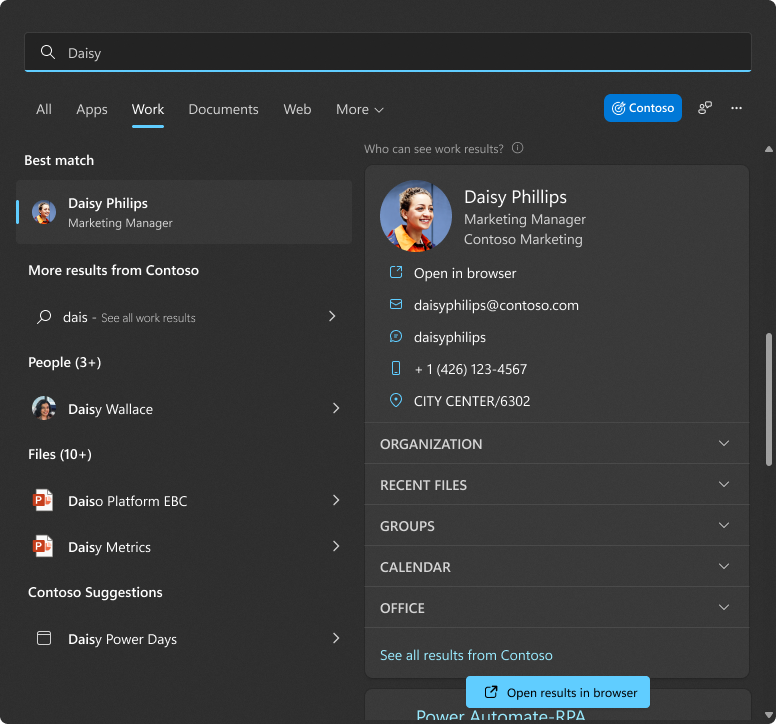Select Daisy Wallace person result
Image resolution: width=776 pixels, height=724 pixels.
coord(184,409)
